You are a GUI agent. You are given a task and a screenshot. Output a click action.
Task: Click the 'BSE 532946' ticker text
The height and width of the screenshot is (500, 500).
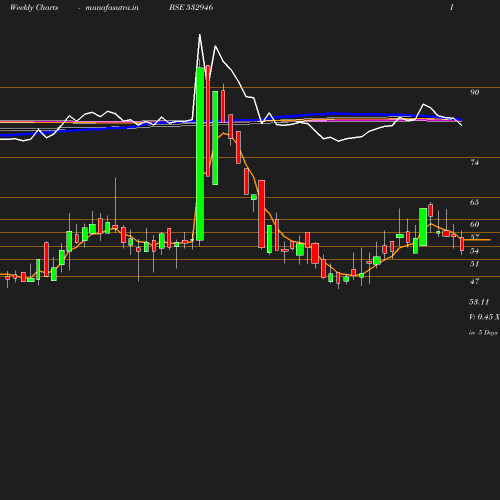tap(191, 7)
